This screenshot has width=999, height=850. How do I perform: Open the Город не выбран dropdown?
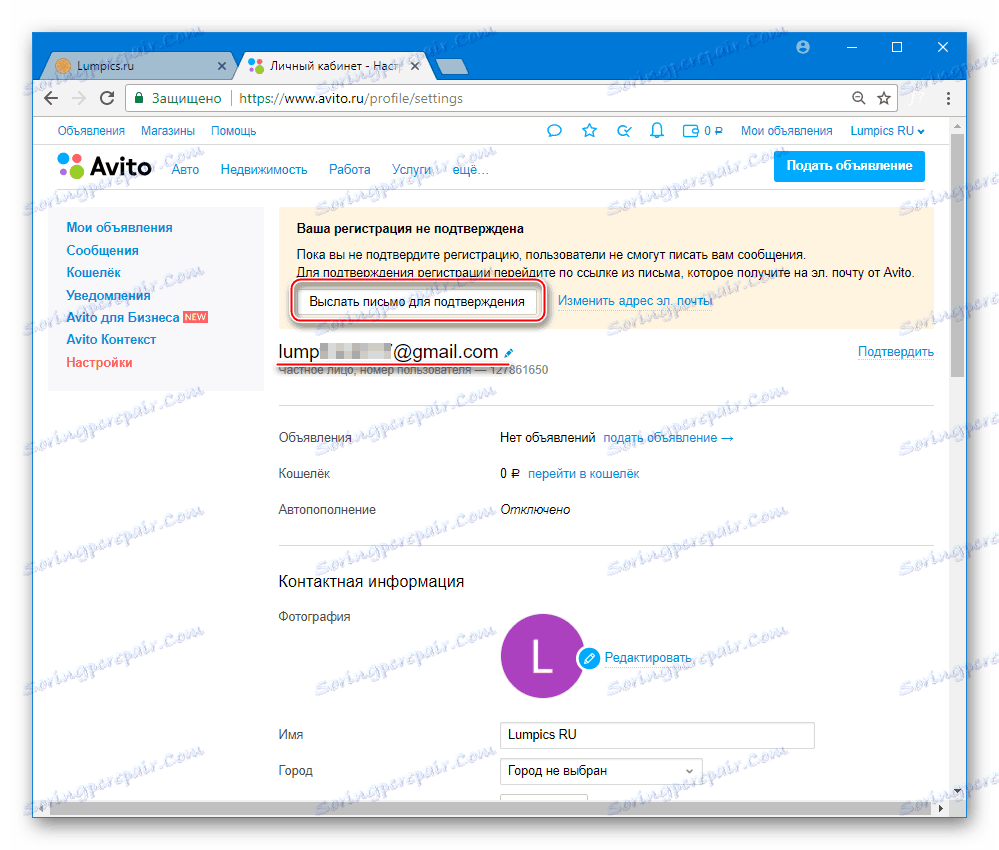point(601,771)
